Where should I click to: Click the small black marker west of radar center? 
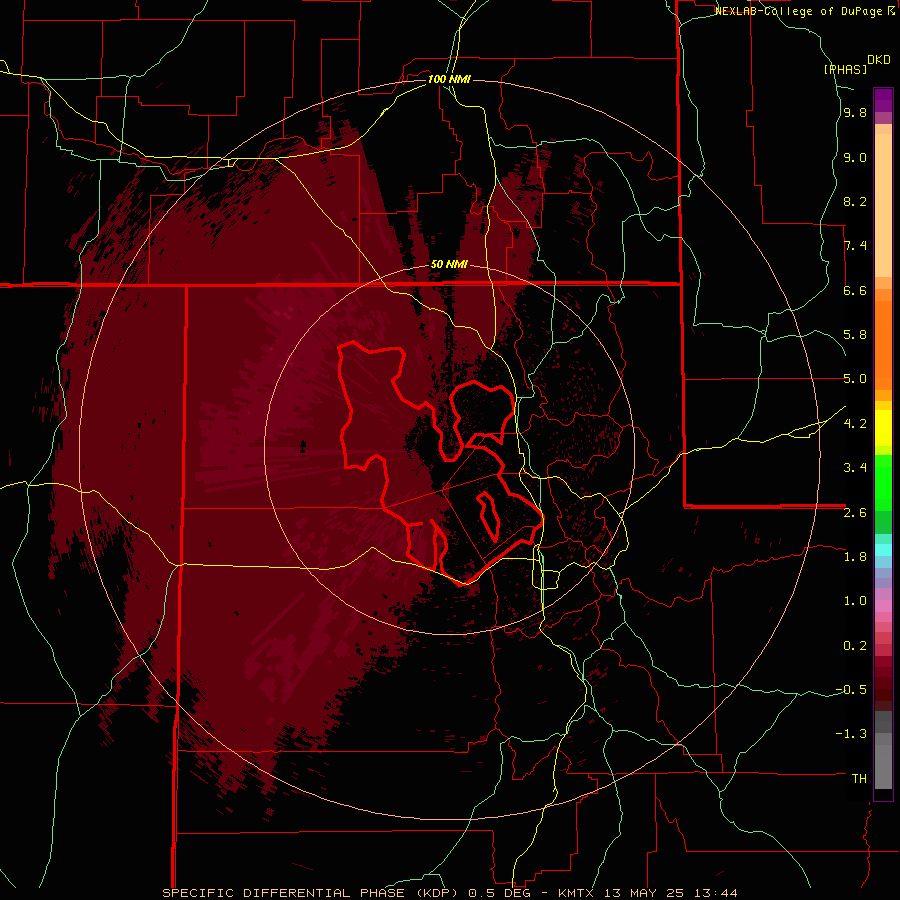[303, 446]
